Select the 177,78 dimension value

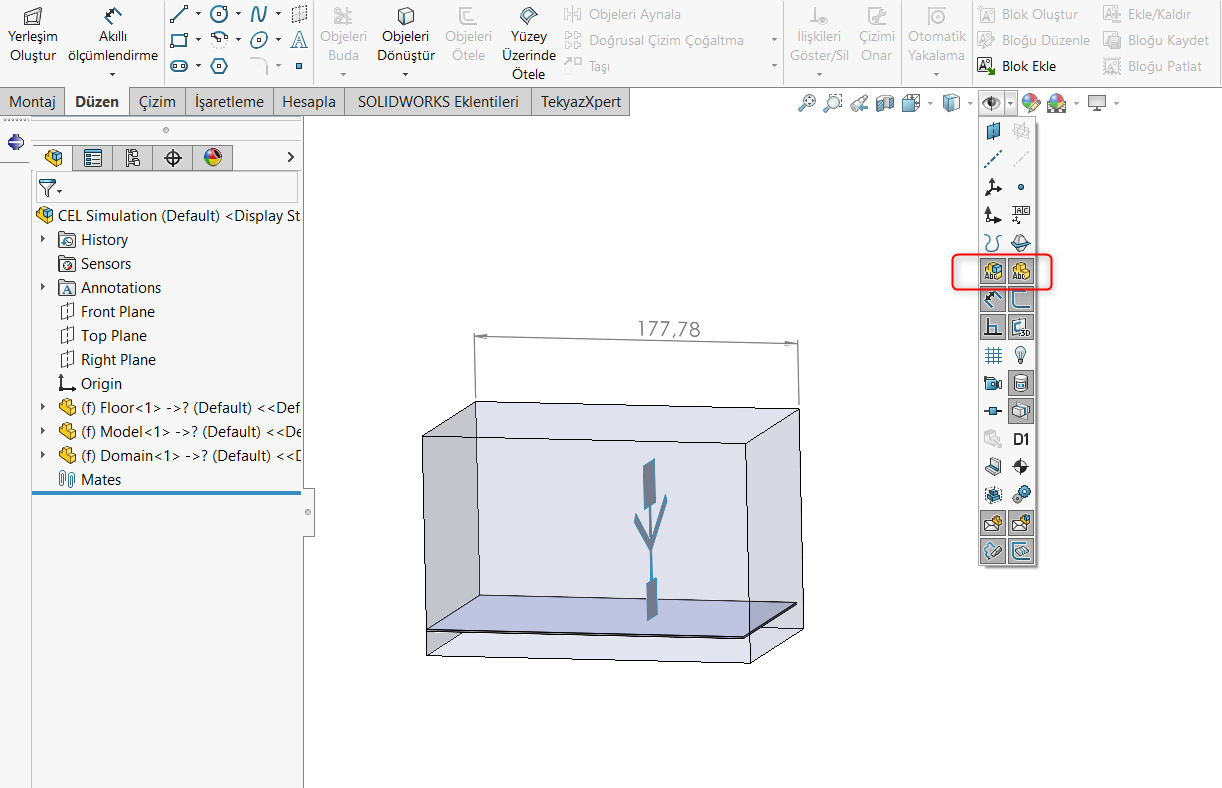click(x=668, y=329)
